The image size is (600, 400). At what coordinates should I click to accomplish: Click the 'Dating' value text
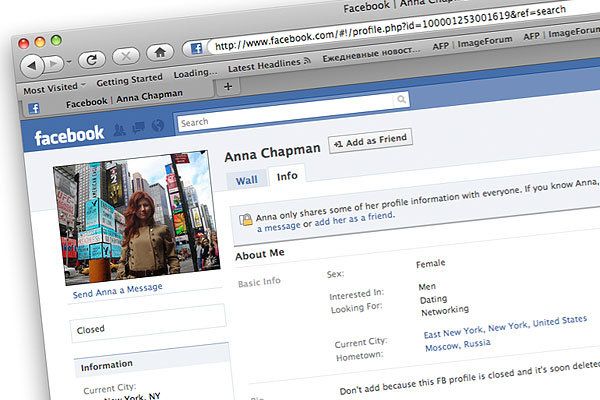434,299
